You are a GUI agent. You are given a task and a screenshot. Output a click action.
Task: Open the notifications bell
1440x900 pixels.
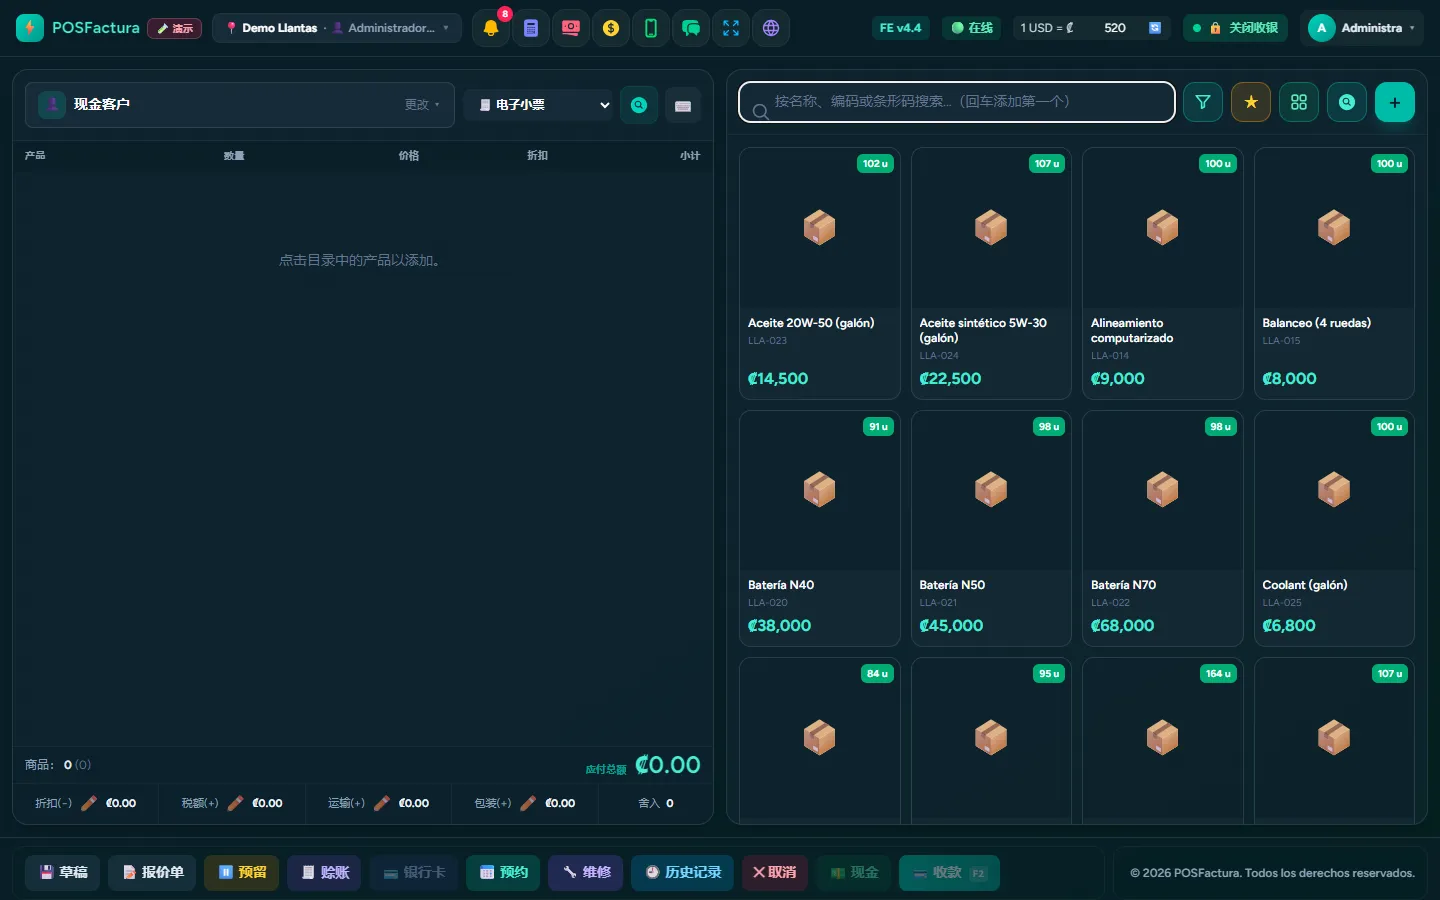[490, 28]
